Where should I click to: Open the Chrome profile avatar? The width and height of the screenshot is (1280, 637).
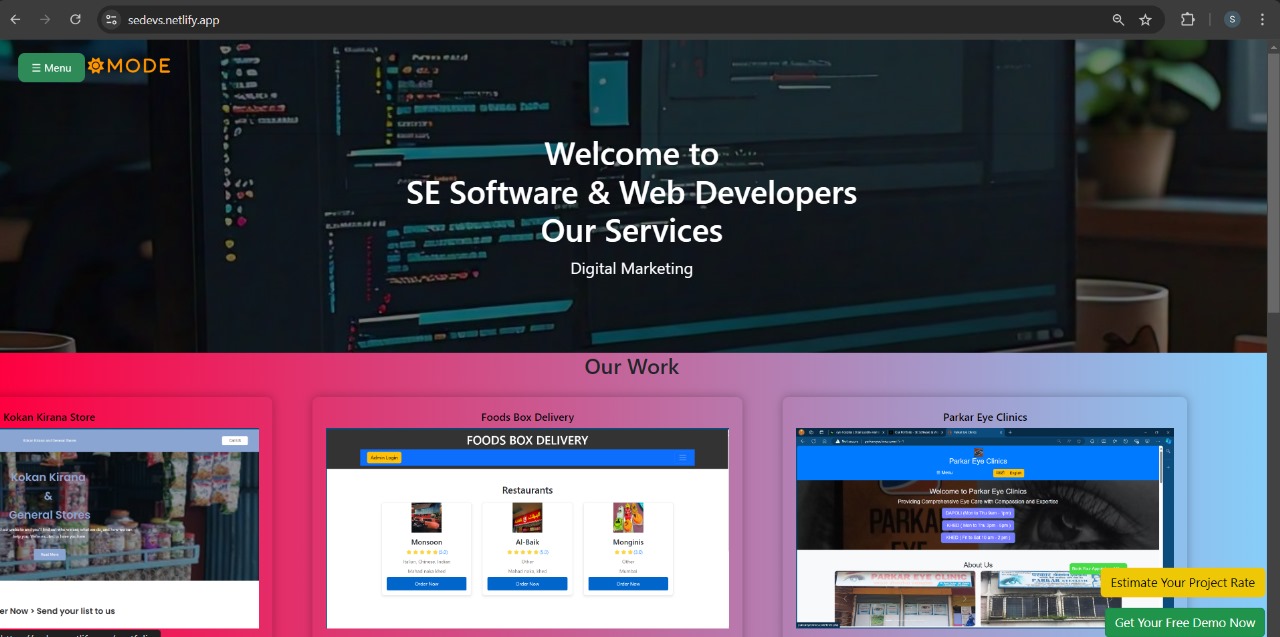[x=1232, y=19]
